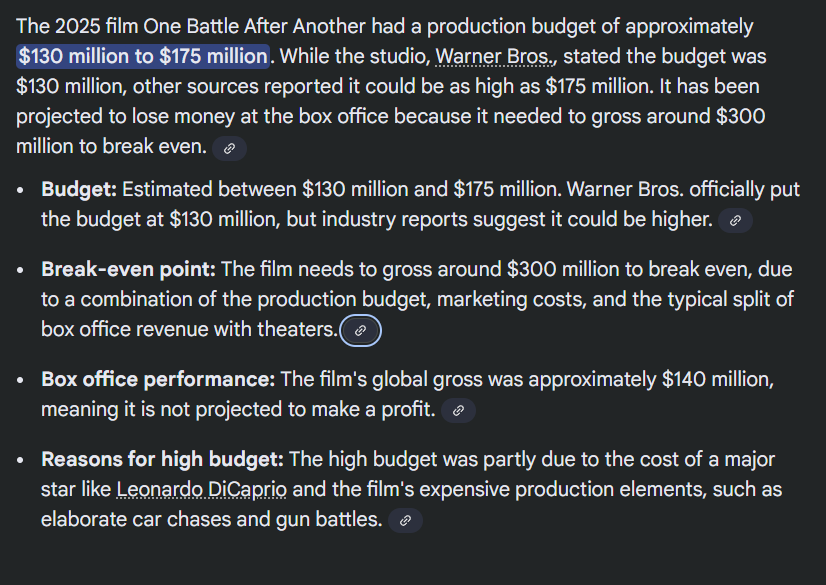
Task: Click the bullet dot beside 'Budget:'
Action: point(21,190)
